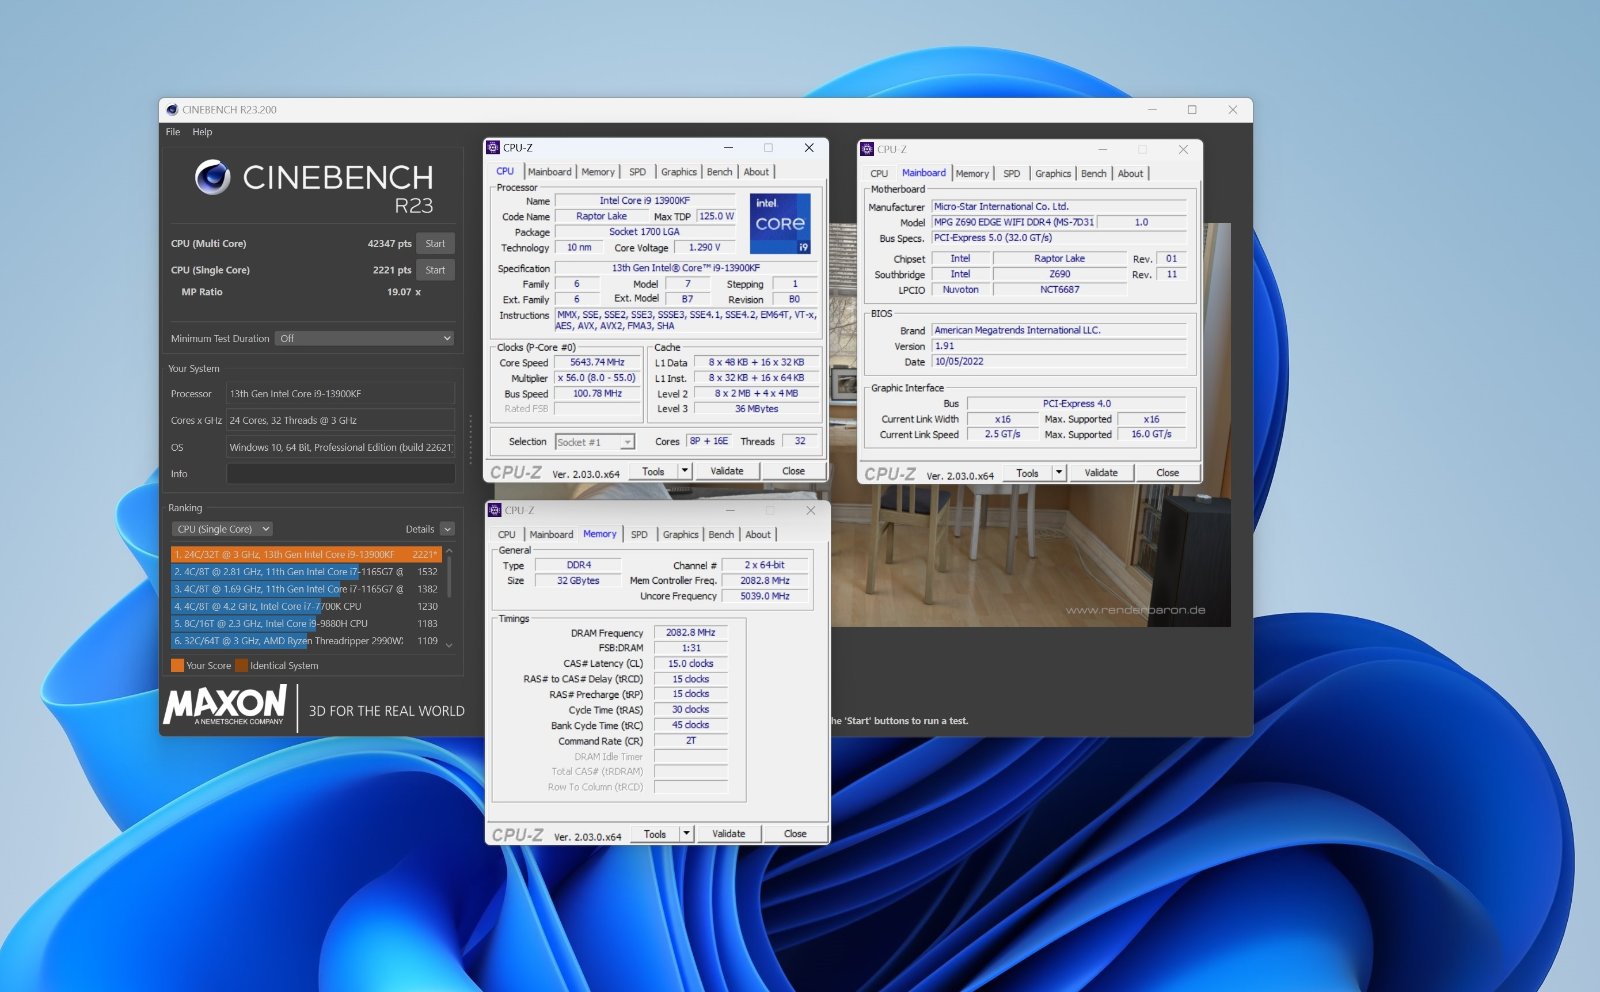Select ranking row Core i9-9880H CPU
Screen dimensions: 1600x992
[x=306, y=623]
